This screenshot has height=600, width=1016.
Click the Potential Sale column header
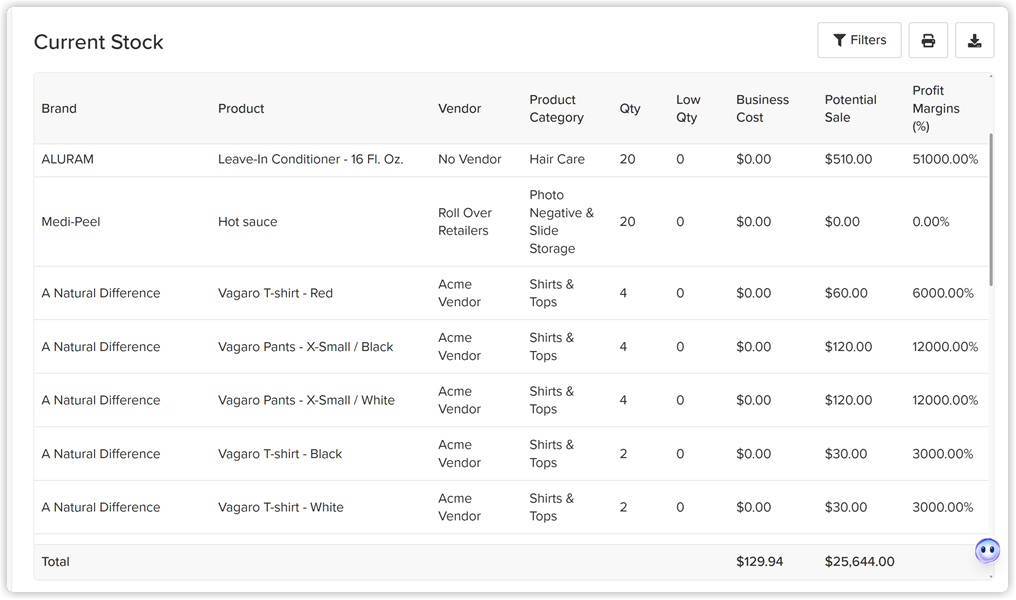click(x=850, y=108)
